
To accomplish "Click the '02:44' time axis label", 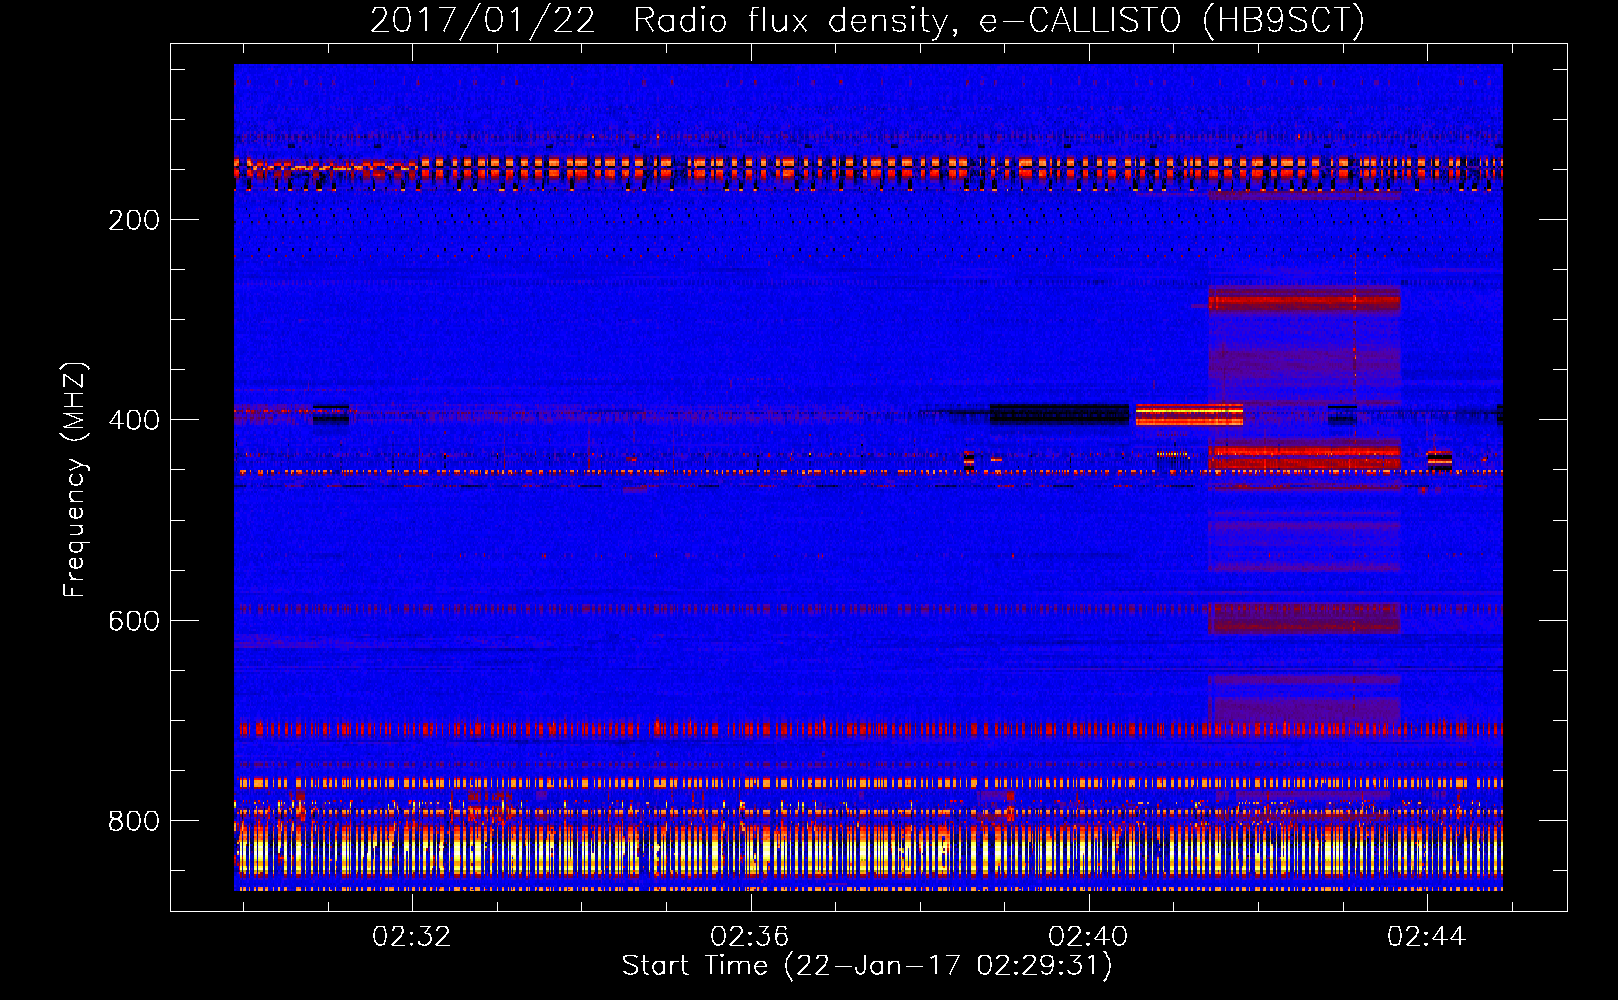I will [1426, 937].
